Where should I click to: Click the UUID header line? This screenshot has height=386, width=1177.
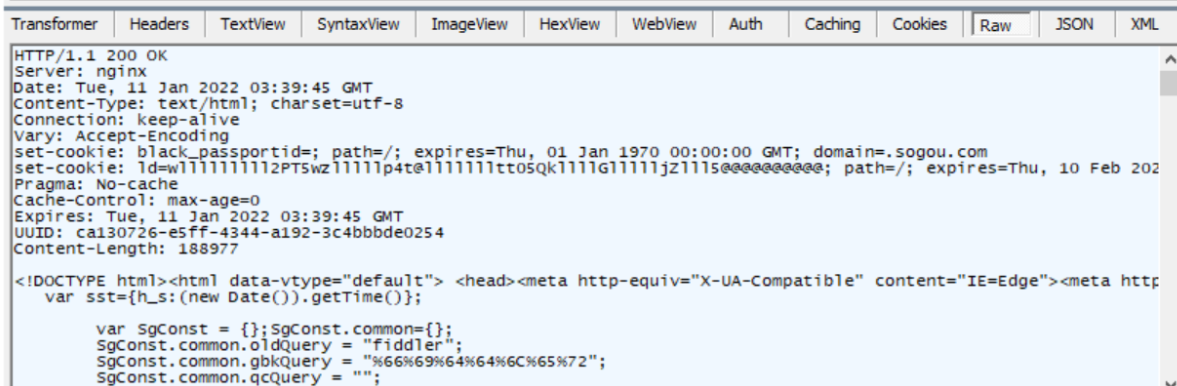pos(229,233)
